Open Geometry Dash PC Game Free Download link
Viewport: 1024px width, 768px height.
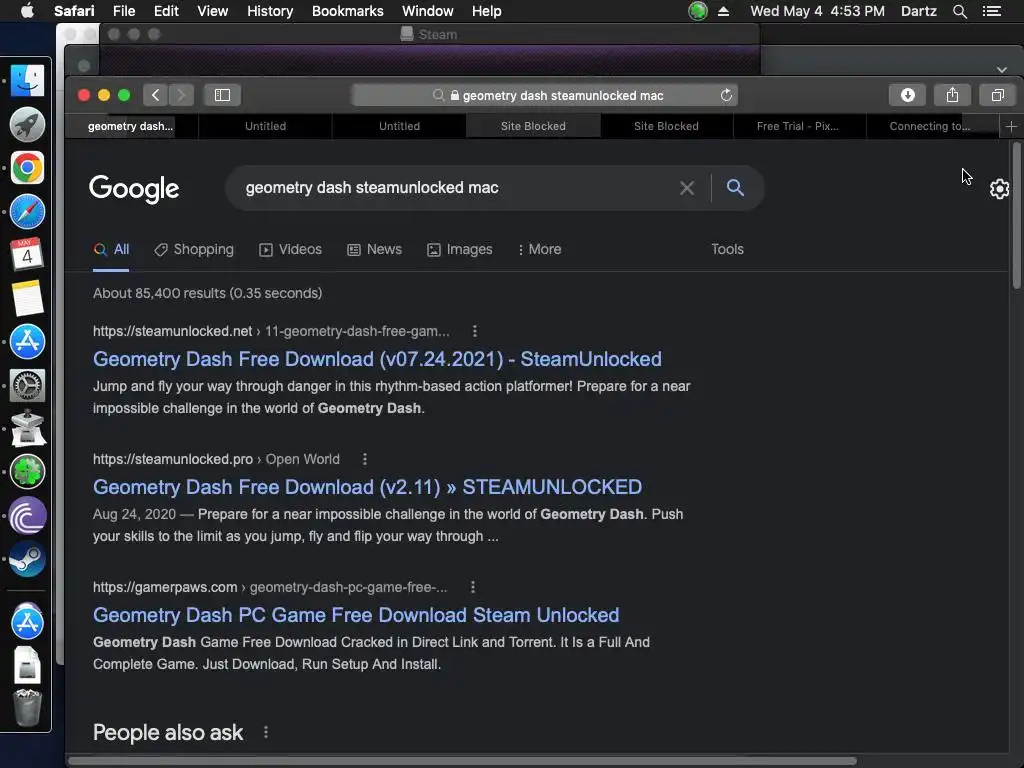tap(356, 615)
